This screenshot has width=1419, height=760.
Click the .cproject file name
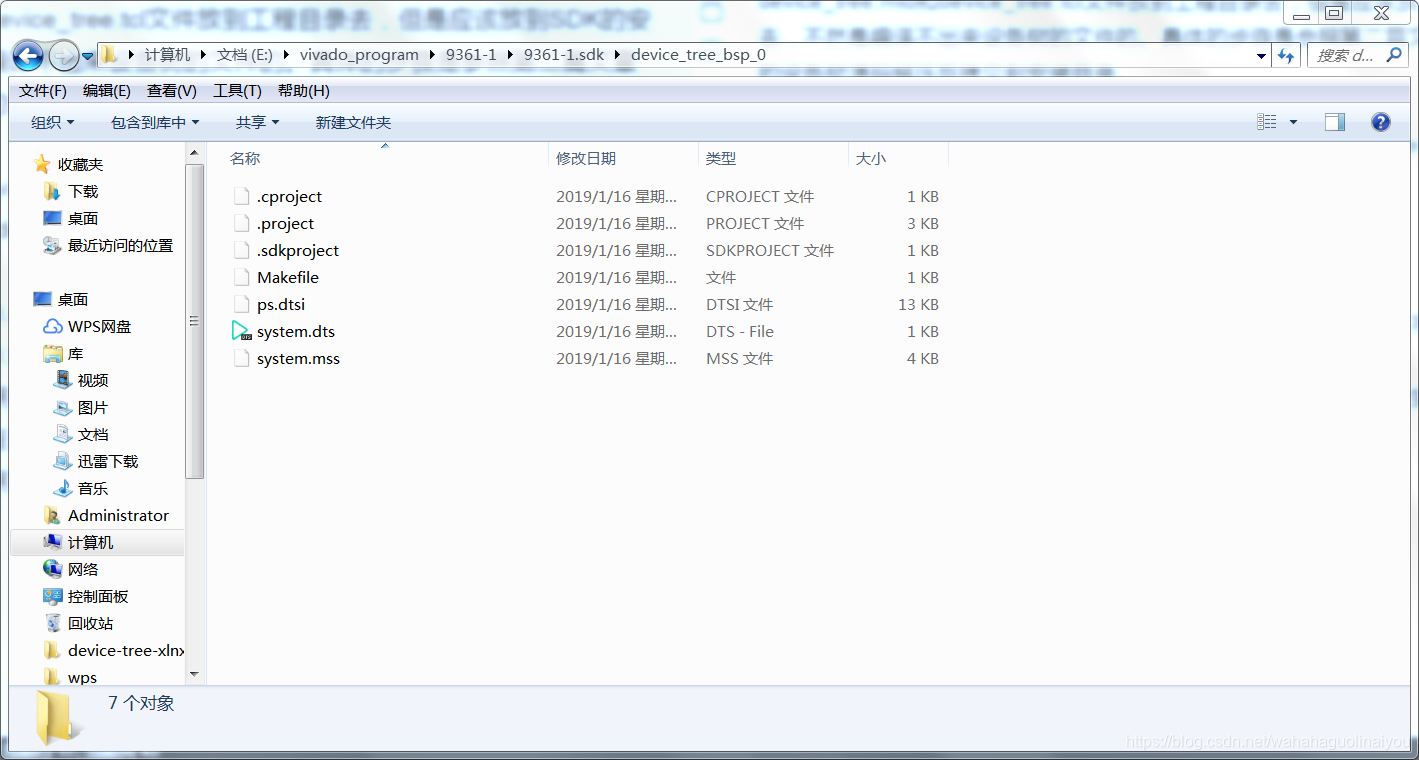[x=289, y=196]
